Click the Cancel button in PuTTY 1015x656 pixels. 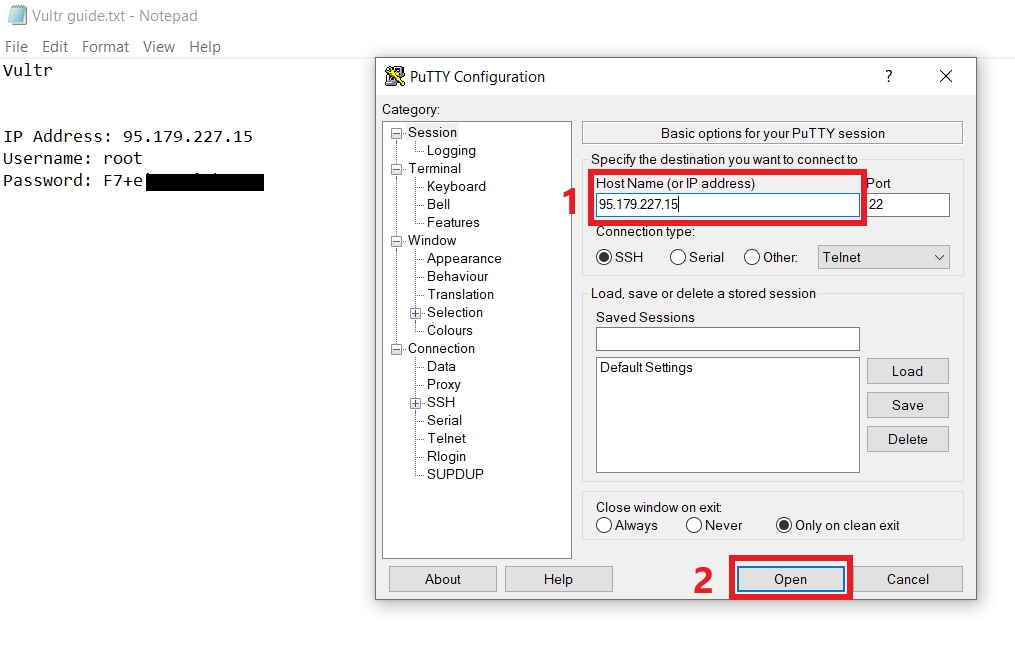coord(908,579)
